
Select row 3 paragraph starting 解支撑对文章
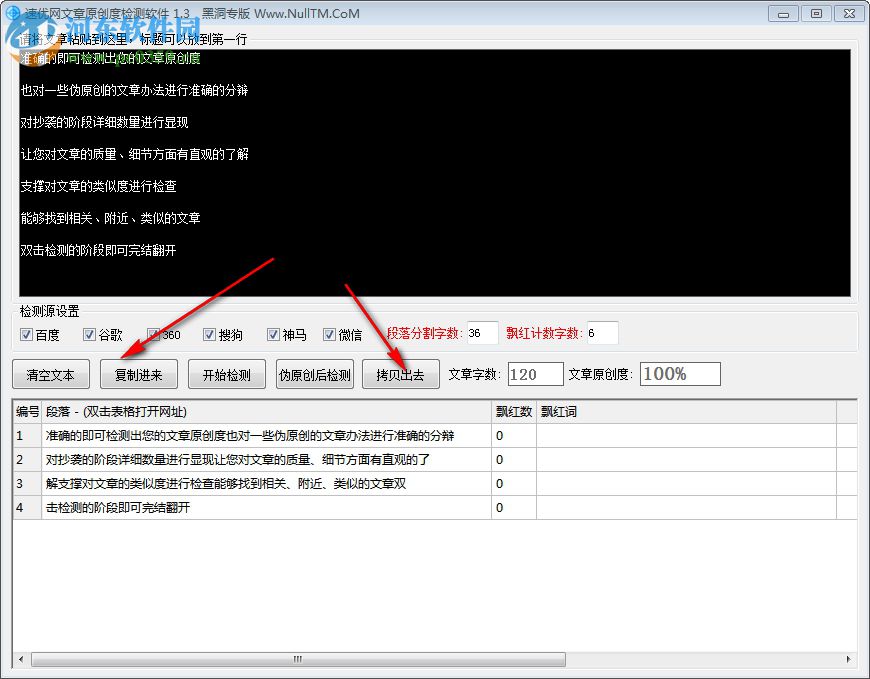point(266,484)
